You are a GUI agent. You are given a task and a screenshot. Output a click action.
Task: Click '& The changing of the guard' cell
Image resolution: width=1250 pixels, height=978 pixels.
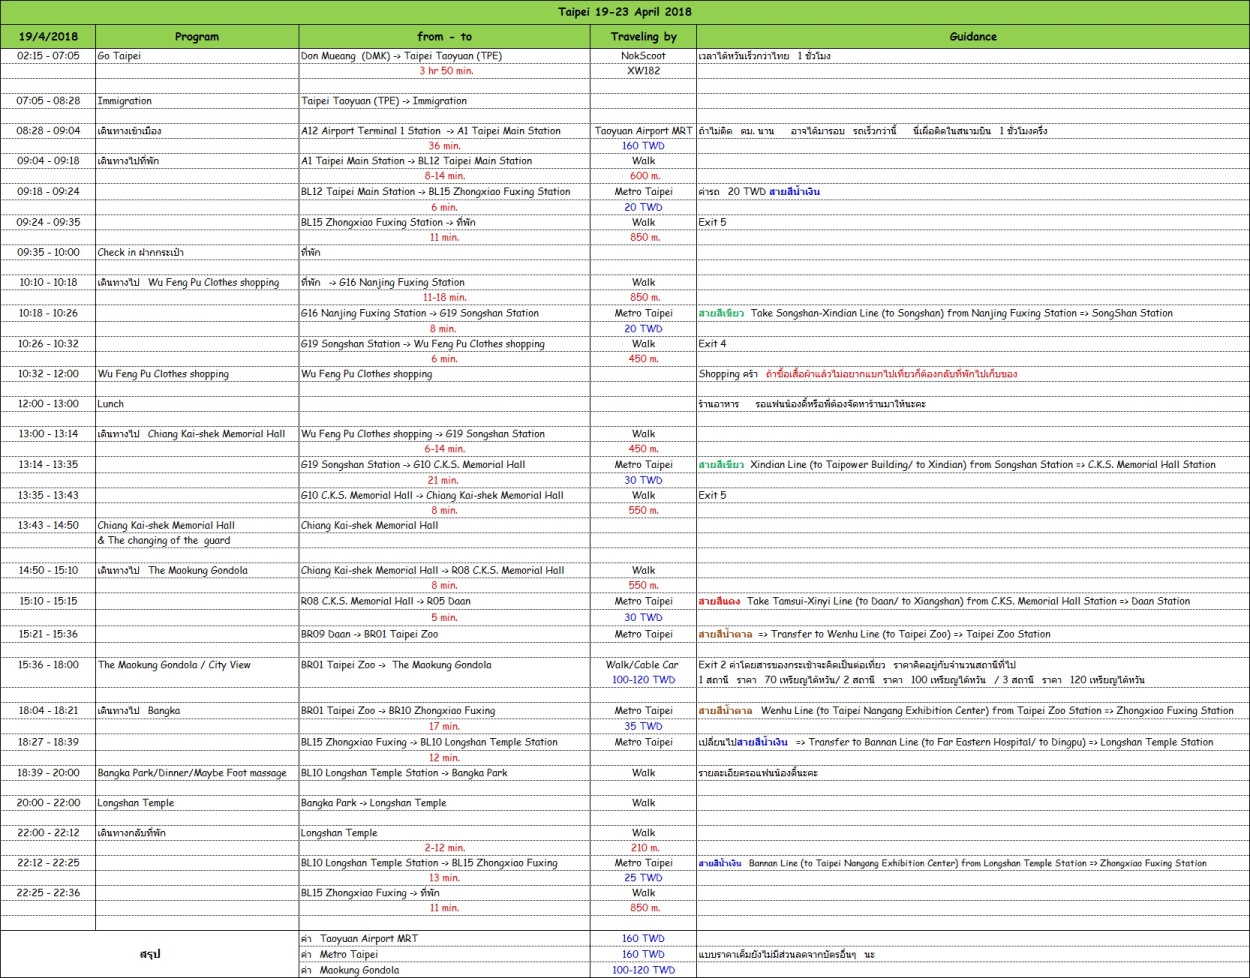[x=197, y=541]
